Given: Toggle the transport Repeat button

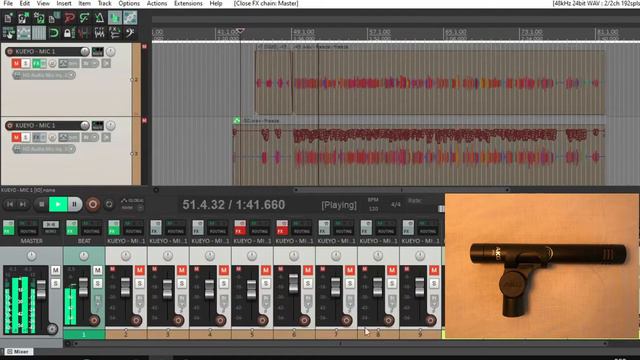Looking at the screenshot, I should click(109, 204).
